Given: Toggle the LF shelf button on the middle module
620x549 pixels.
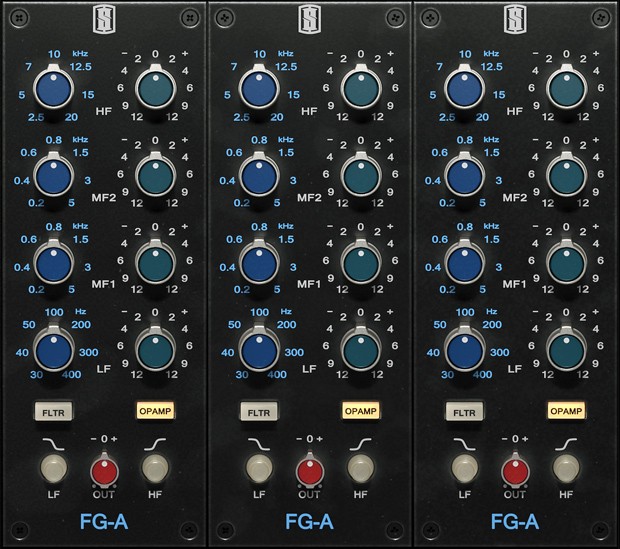Looking at the screenshot, I should coord(259,468).
